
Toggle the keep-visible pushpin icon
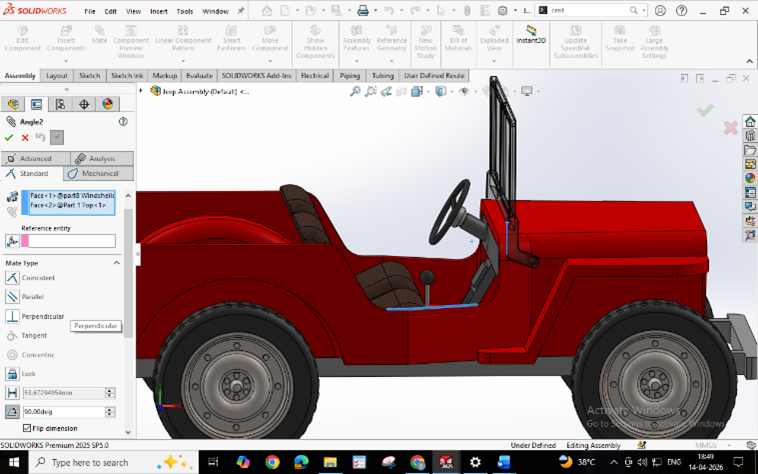57,138
